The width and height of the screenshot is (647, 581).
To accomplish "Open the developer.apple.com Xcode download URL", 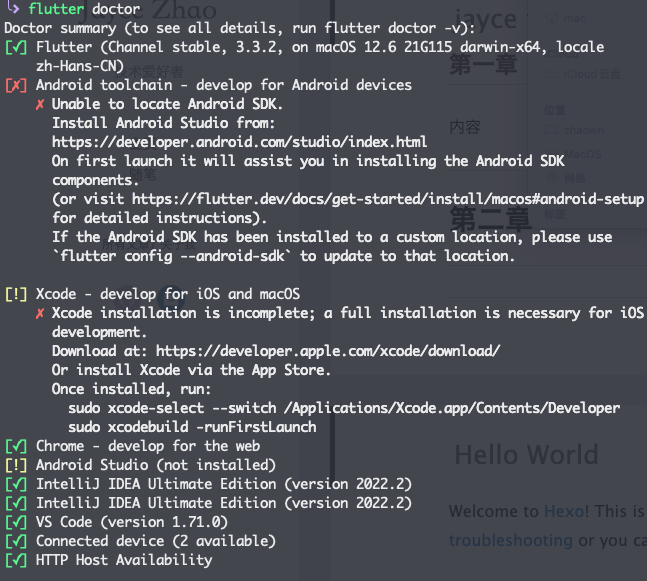I will (x=328, y=351).
